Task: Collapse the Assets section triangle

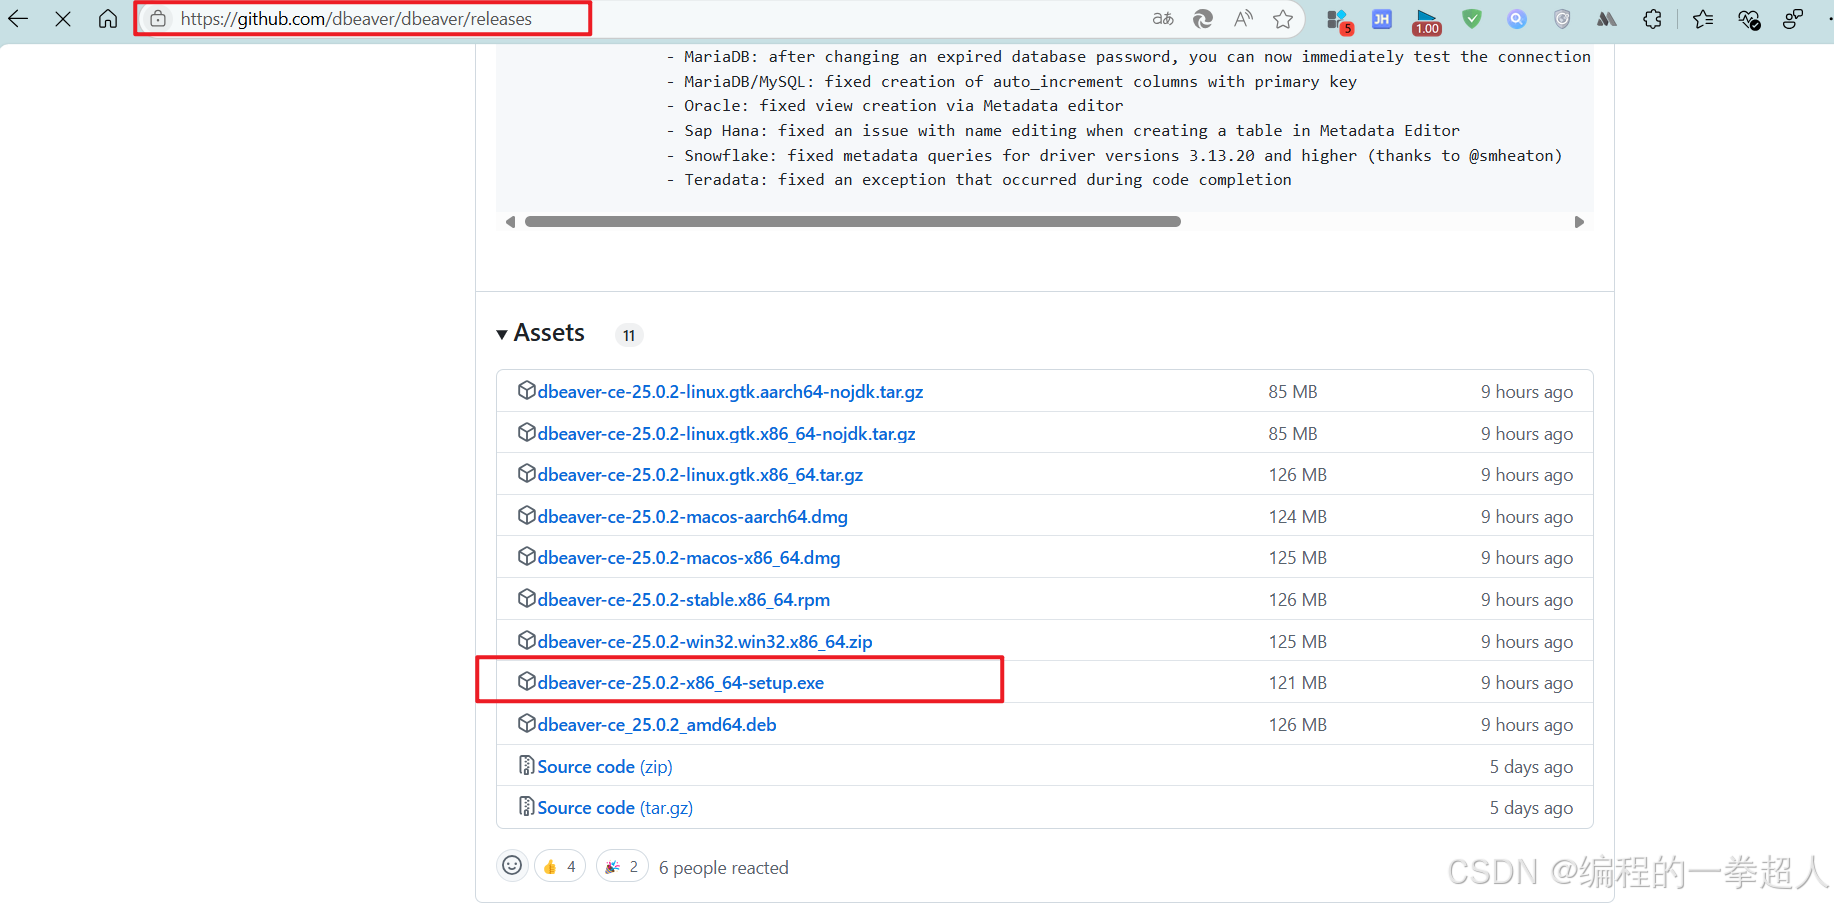Action: 502,334
